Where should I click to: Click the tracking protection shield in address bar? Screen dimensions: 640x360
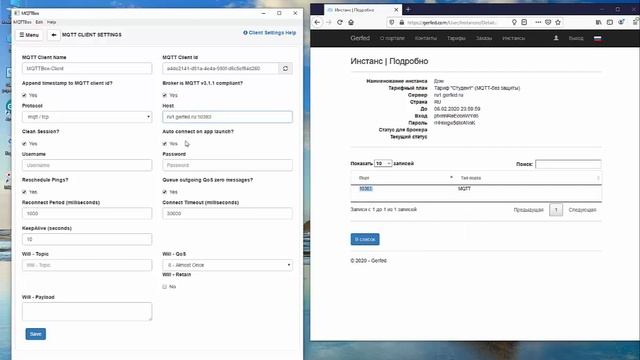(x=392, y=22)
